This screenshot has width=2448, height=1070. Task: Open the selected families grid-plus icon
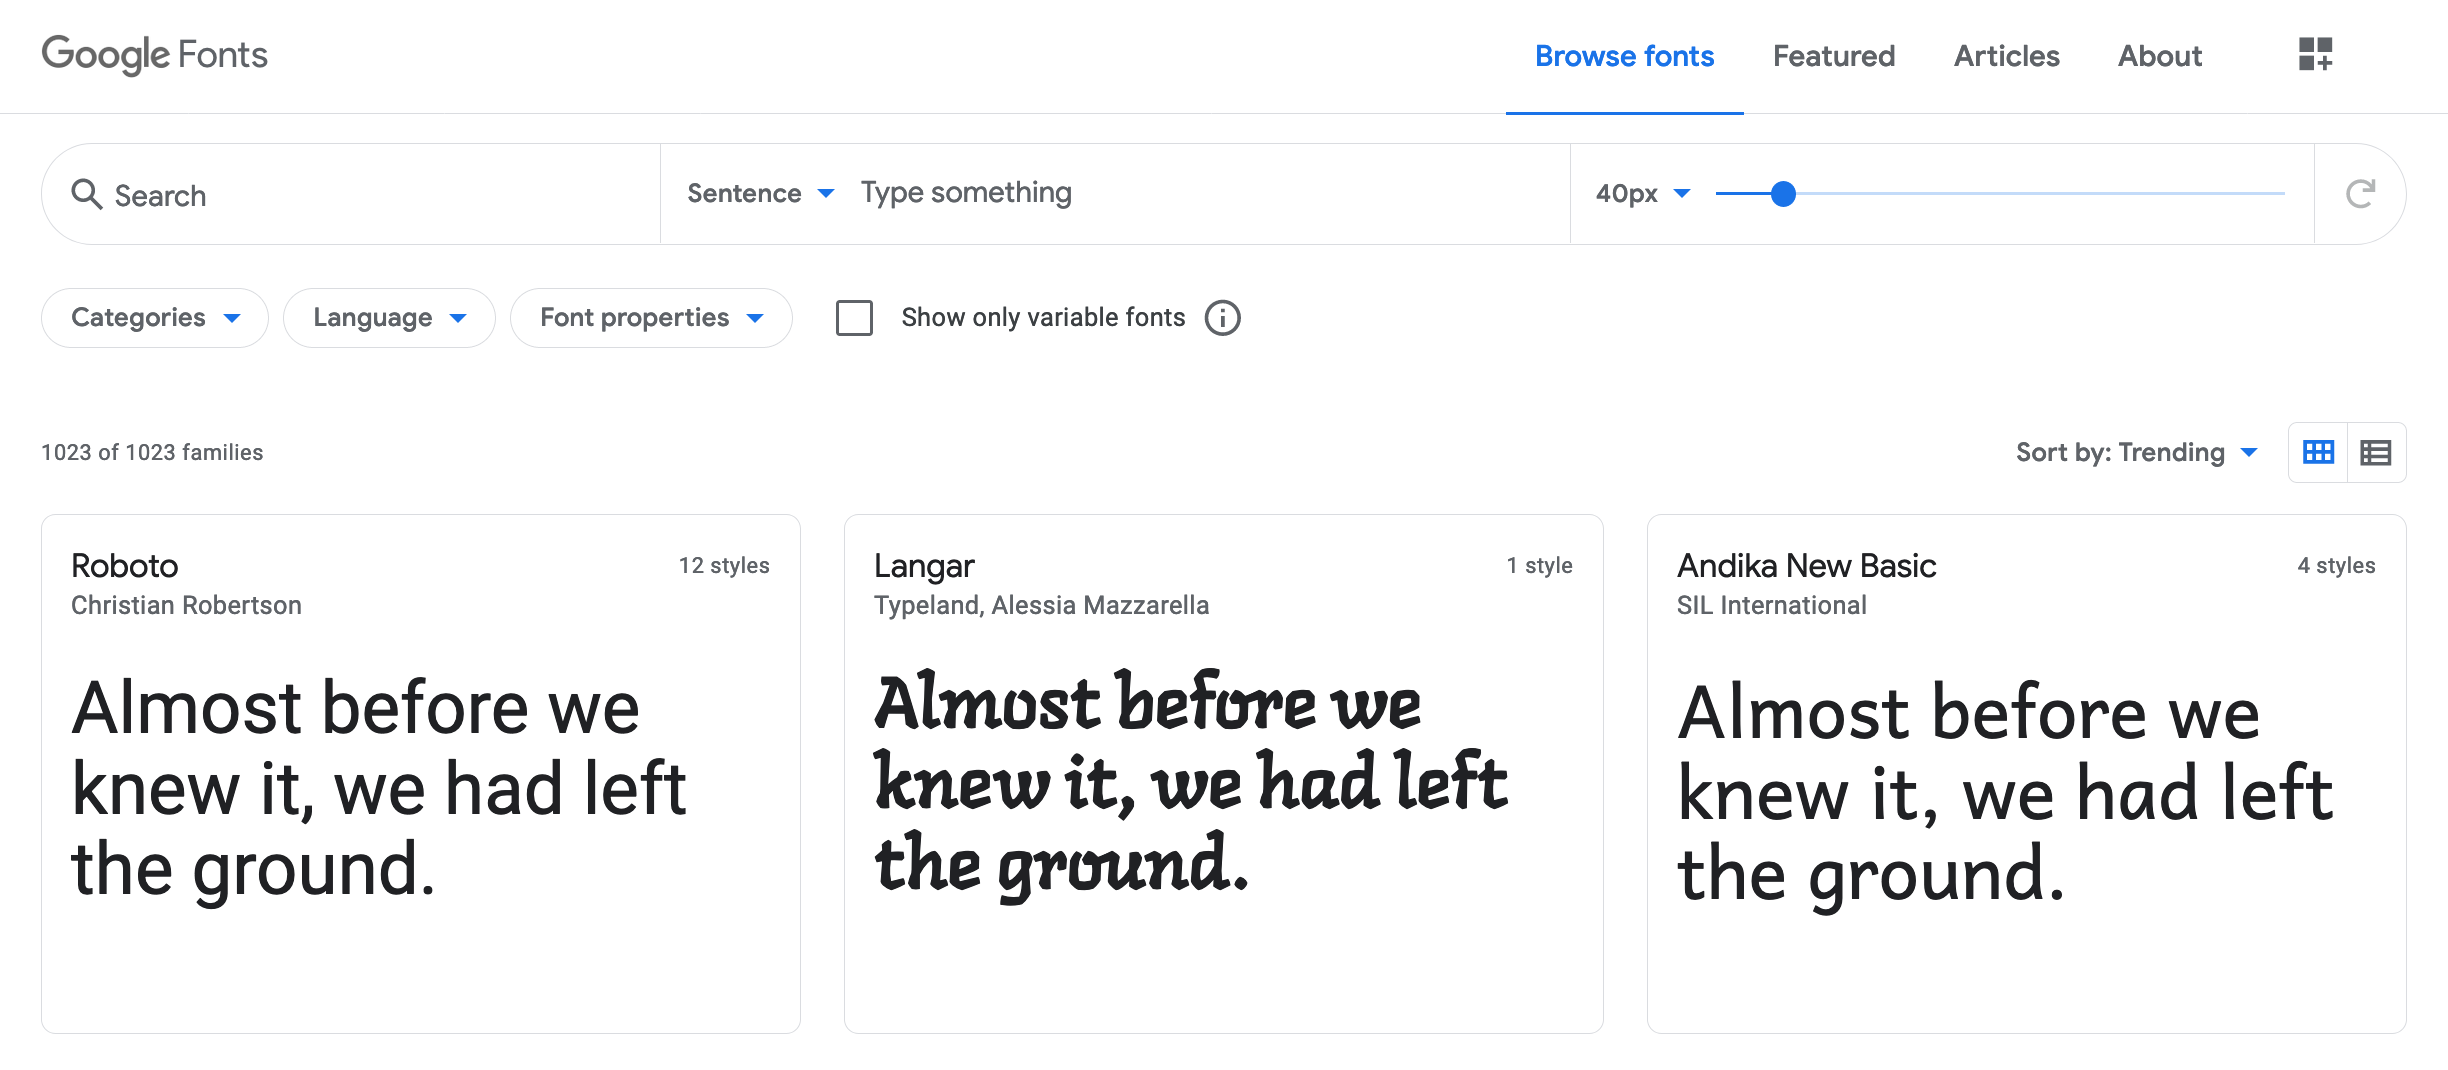point(2315,55)
